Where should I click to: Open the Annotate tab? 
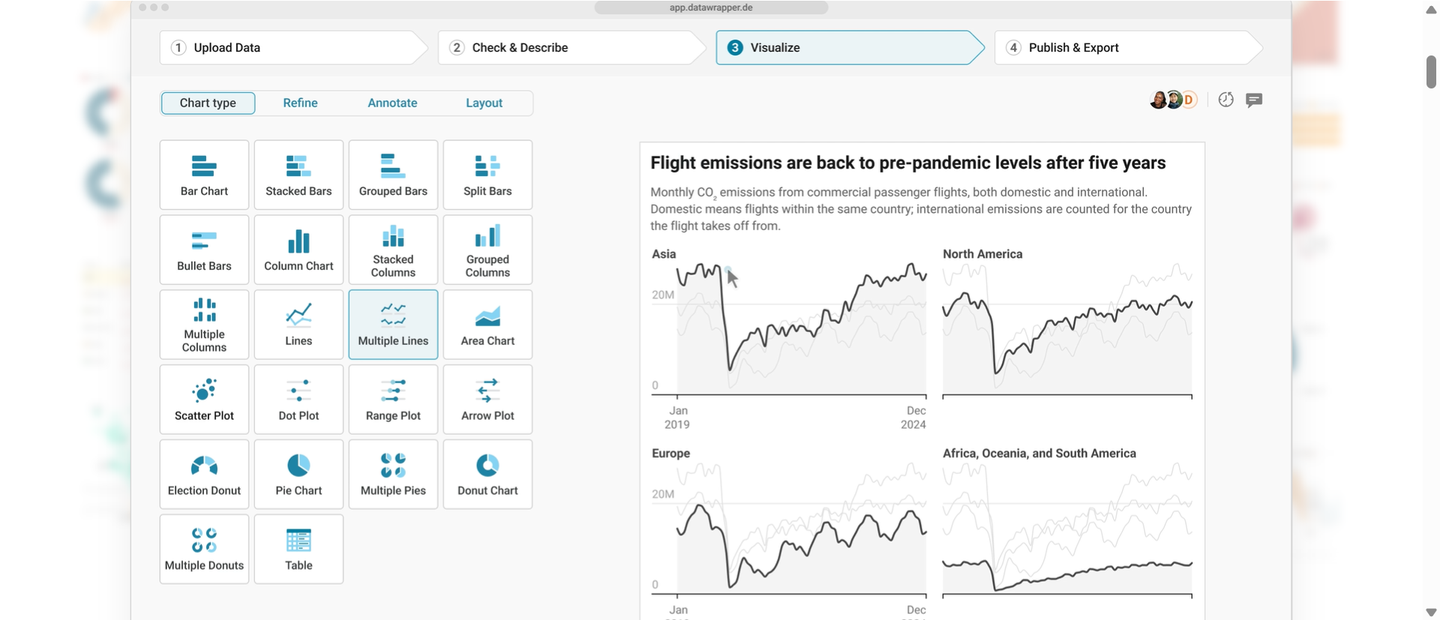point(392,103)
